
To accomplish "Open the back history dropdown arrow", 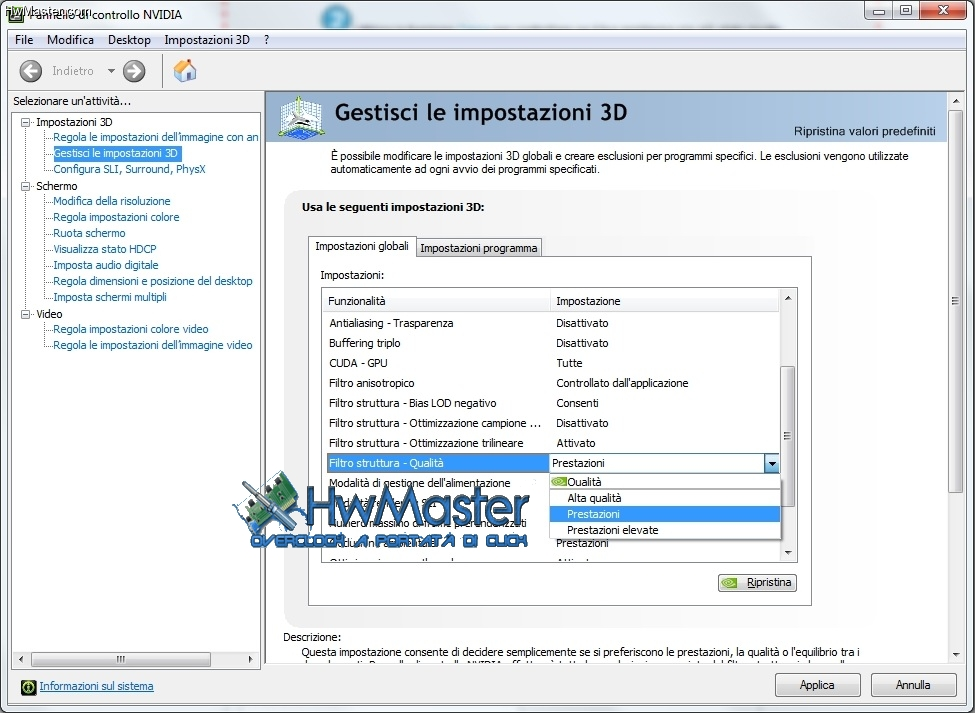I will 111,71.
